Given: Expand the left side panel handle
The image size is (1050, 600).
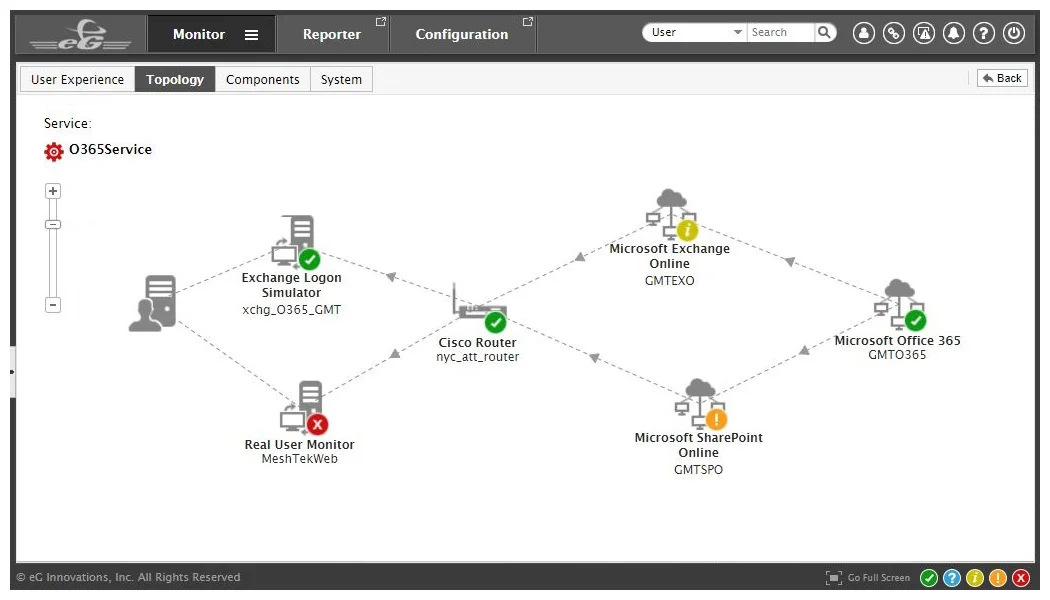Looking at the screenshot, I should 12,372.
